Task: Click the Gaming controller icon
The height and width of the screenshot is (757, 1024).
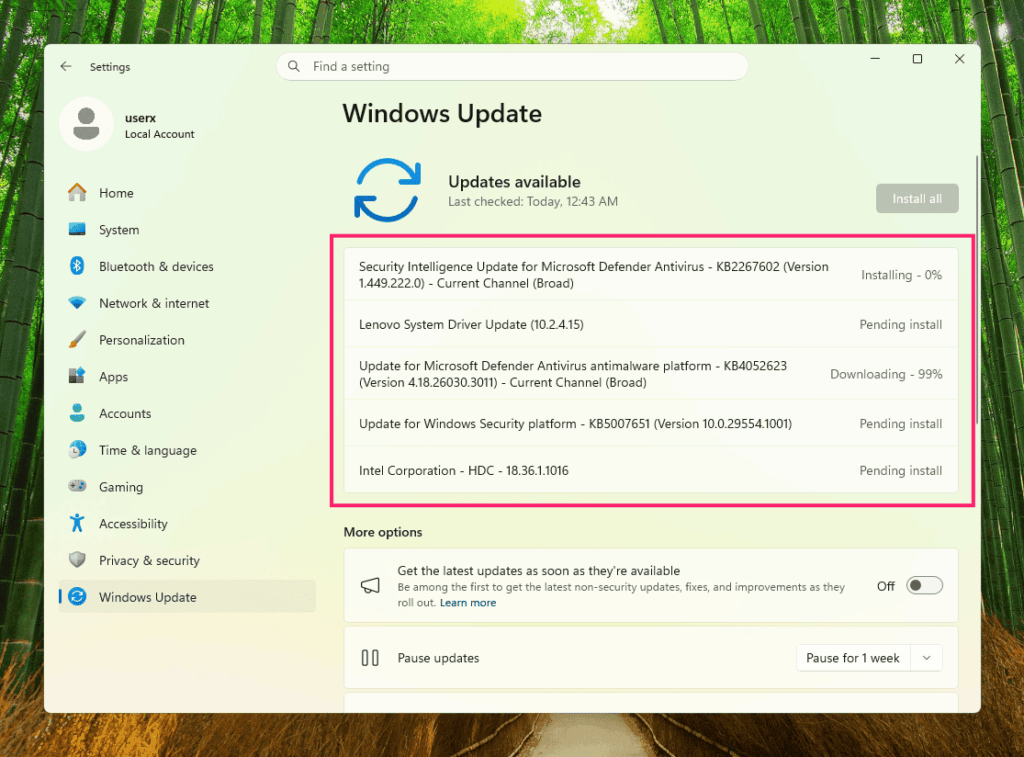Action: (77, 487)
